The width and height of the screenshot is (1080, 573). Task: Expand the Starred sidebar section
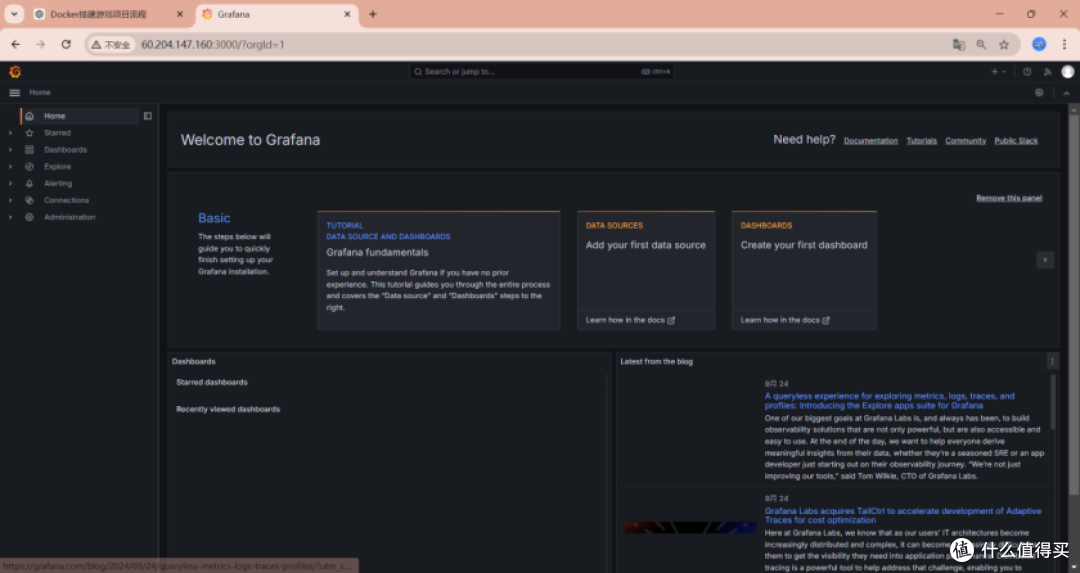(10, 133)
